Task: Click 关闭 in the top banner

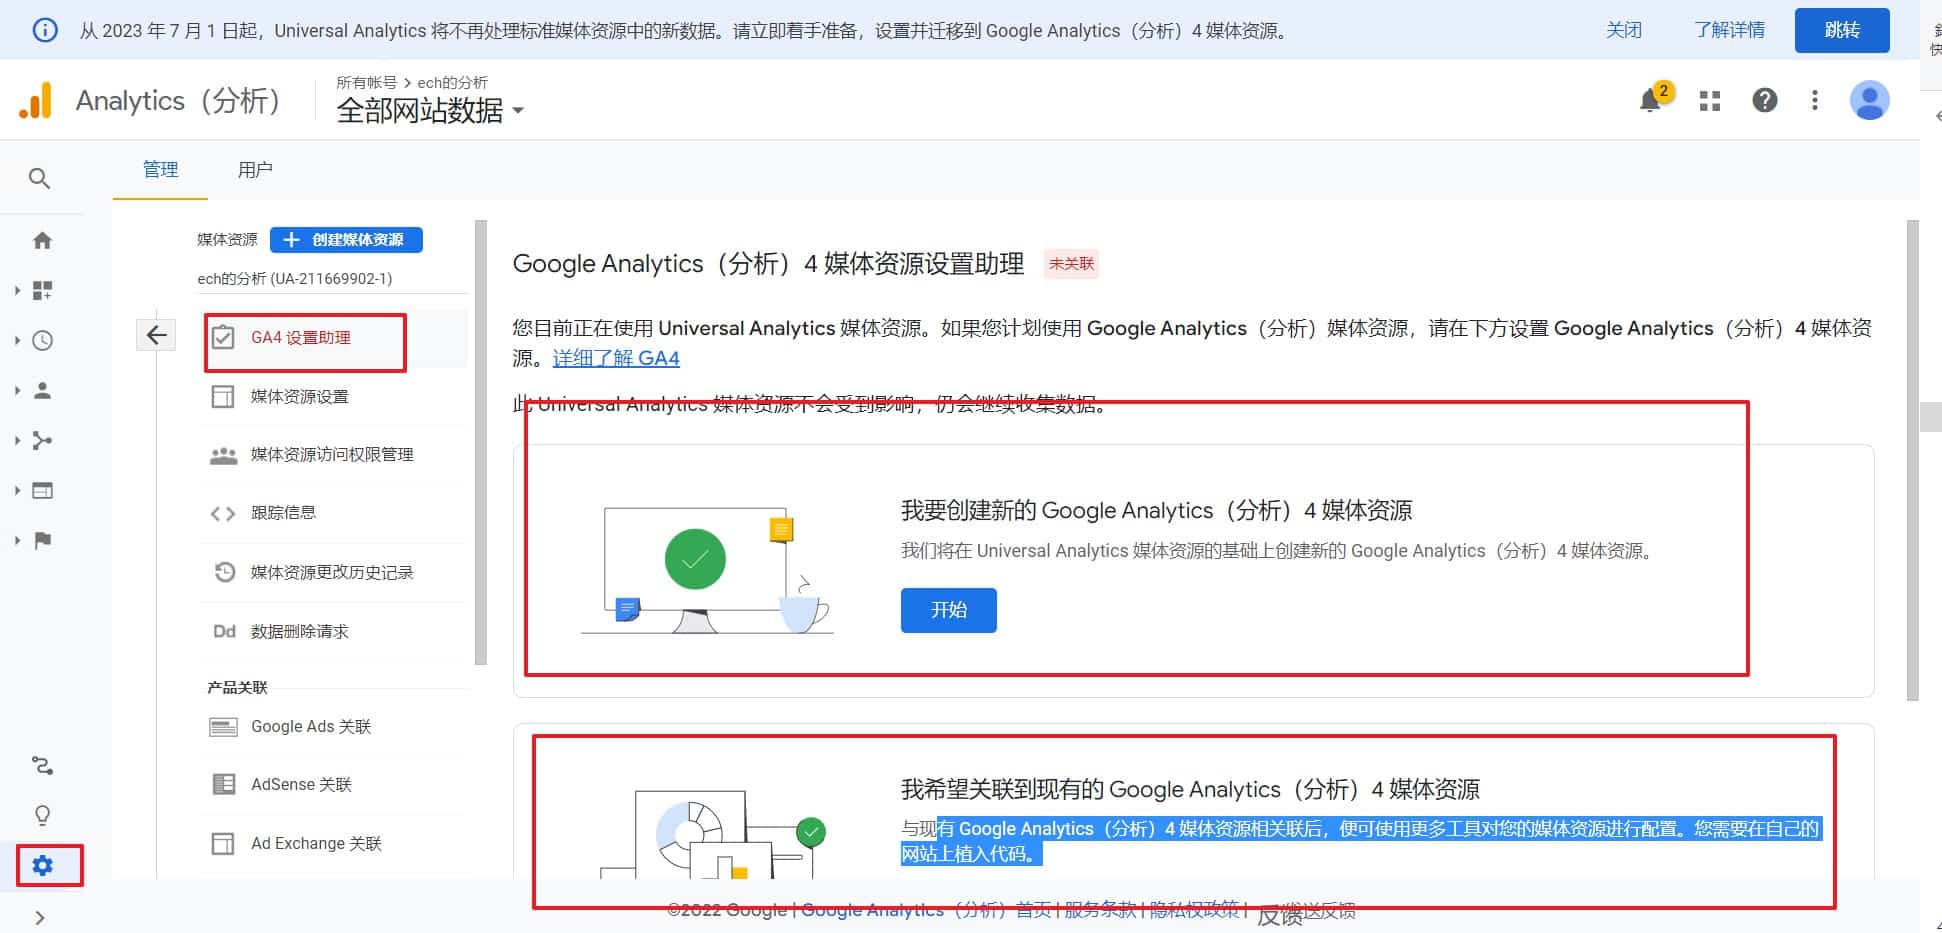Action: pos(1624,30)
